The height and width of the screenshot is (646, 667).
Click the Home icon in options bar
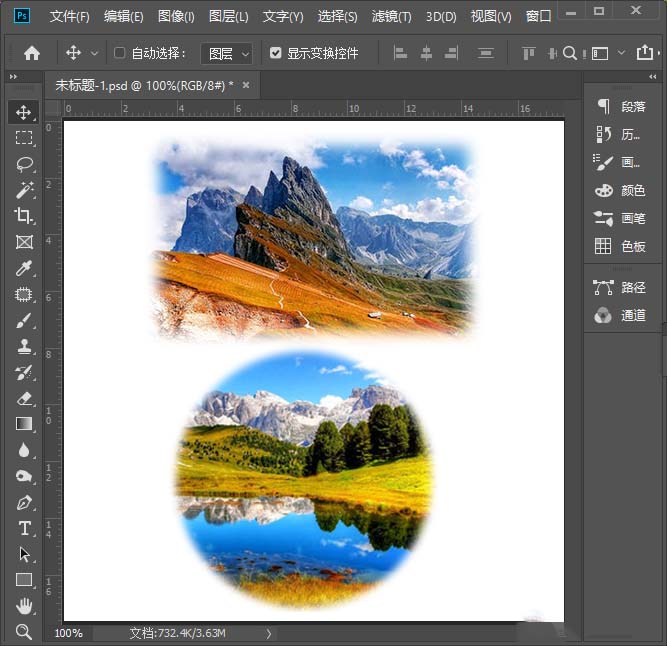(32, 53)
